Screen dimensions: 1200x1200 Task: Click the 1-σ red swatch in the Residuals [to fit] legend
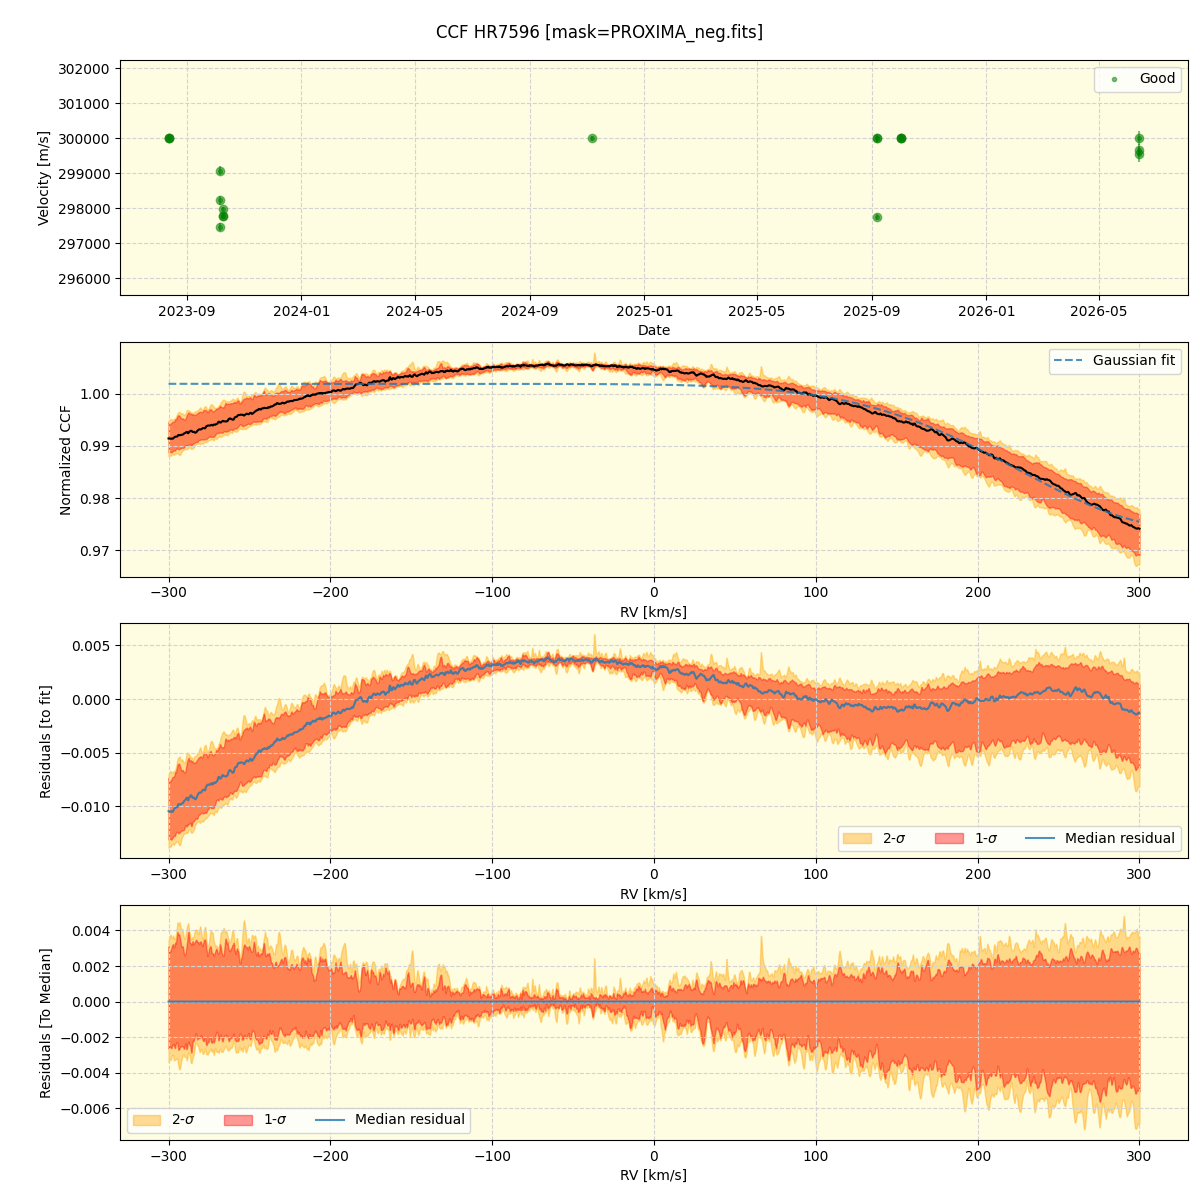click(x=950, y=838)
